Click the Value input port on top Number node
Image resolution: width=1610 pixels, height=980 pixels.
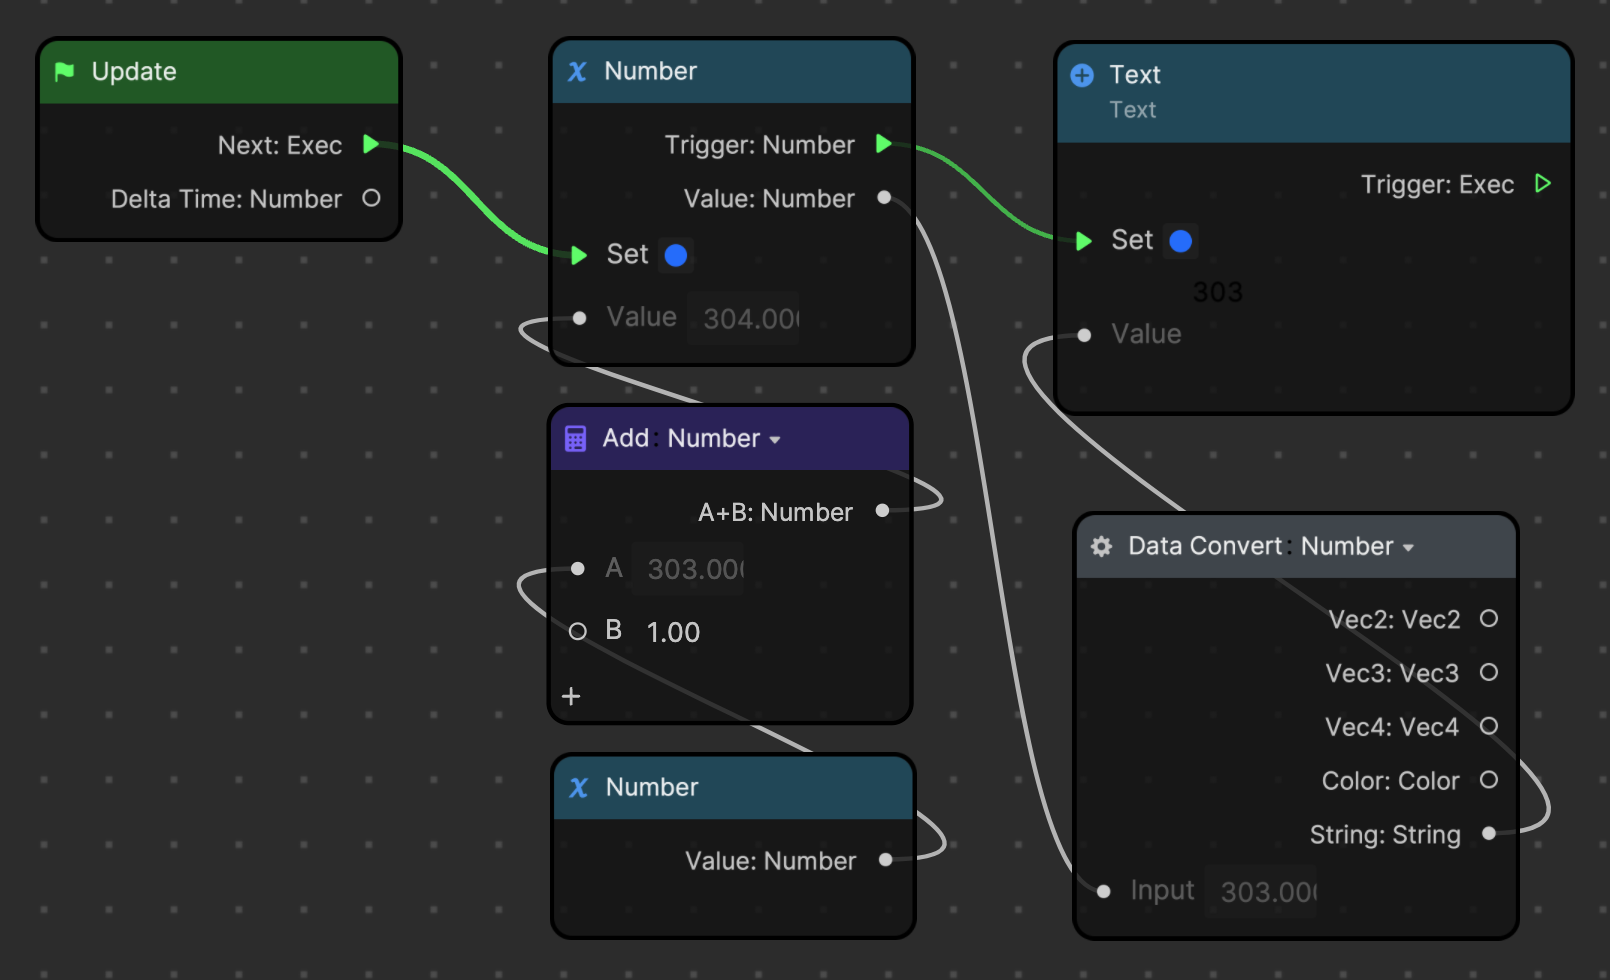(x=579, y=318)
